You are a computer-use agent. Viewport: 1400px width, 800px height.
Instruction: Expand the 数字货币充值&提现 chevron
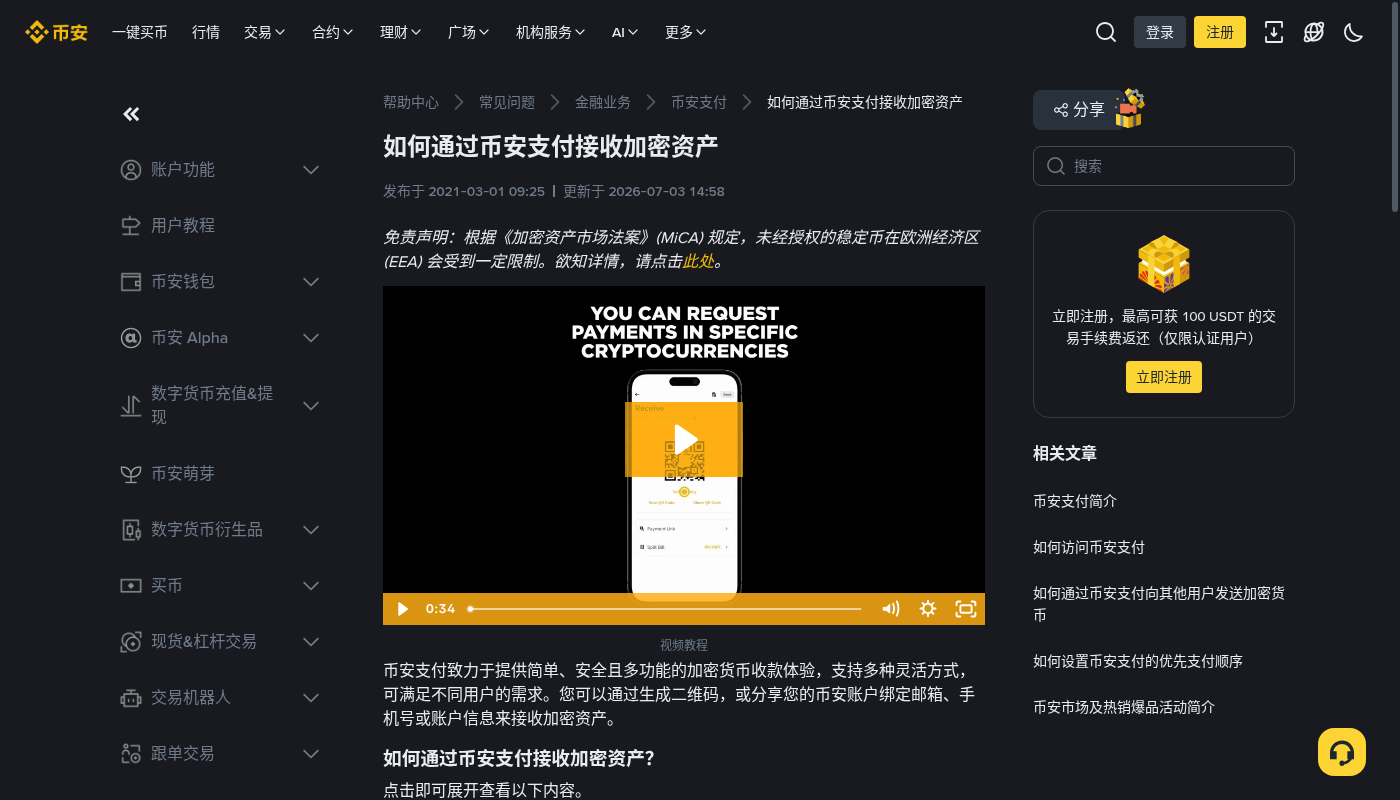(x=311, y=406)
